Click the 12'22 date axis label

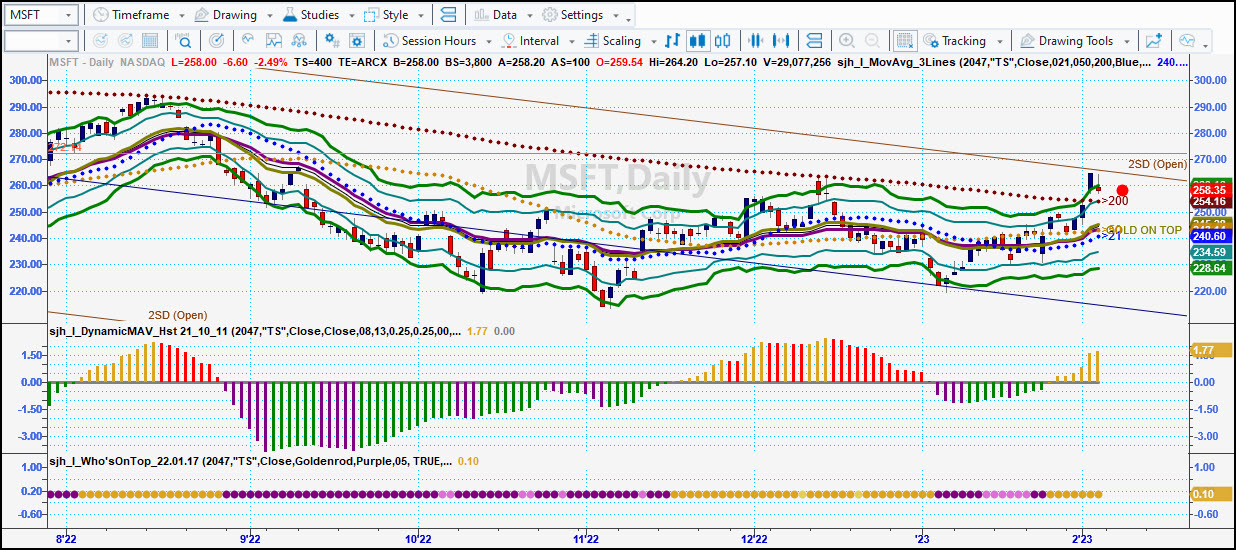point(754,538)
